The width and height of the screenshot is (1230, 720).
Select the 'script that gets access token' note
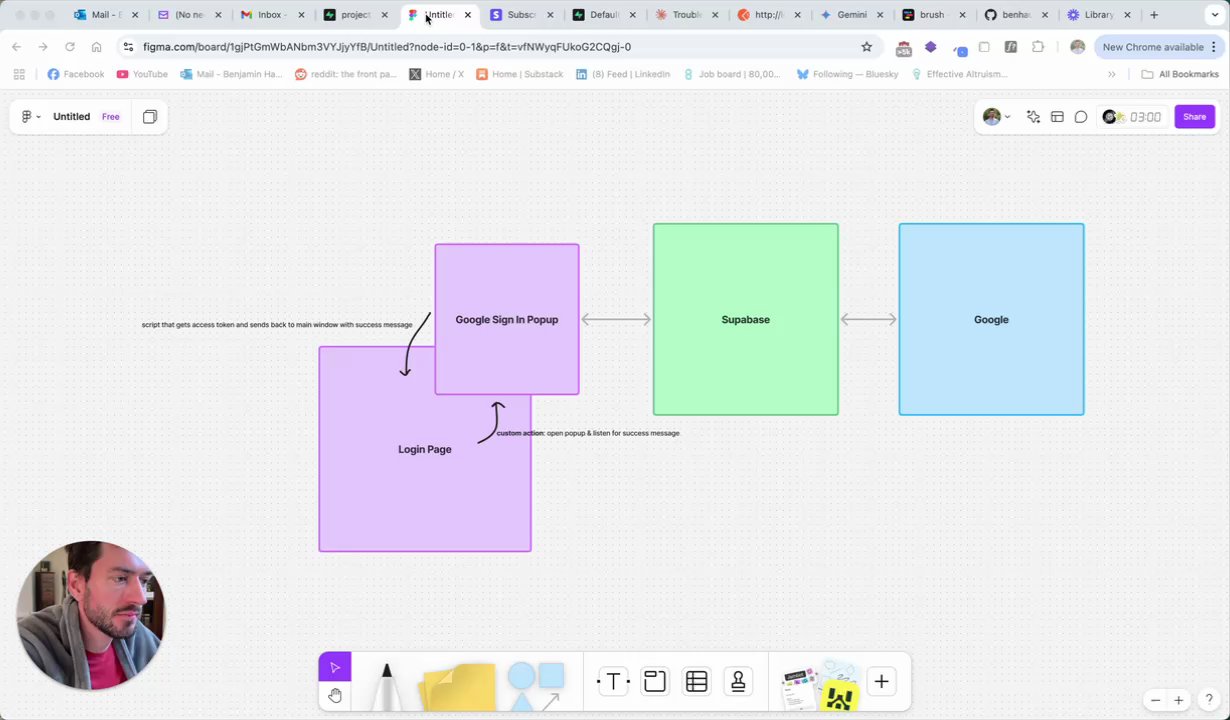(x=277, y=325)
